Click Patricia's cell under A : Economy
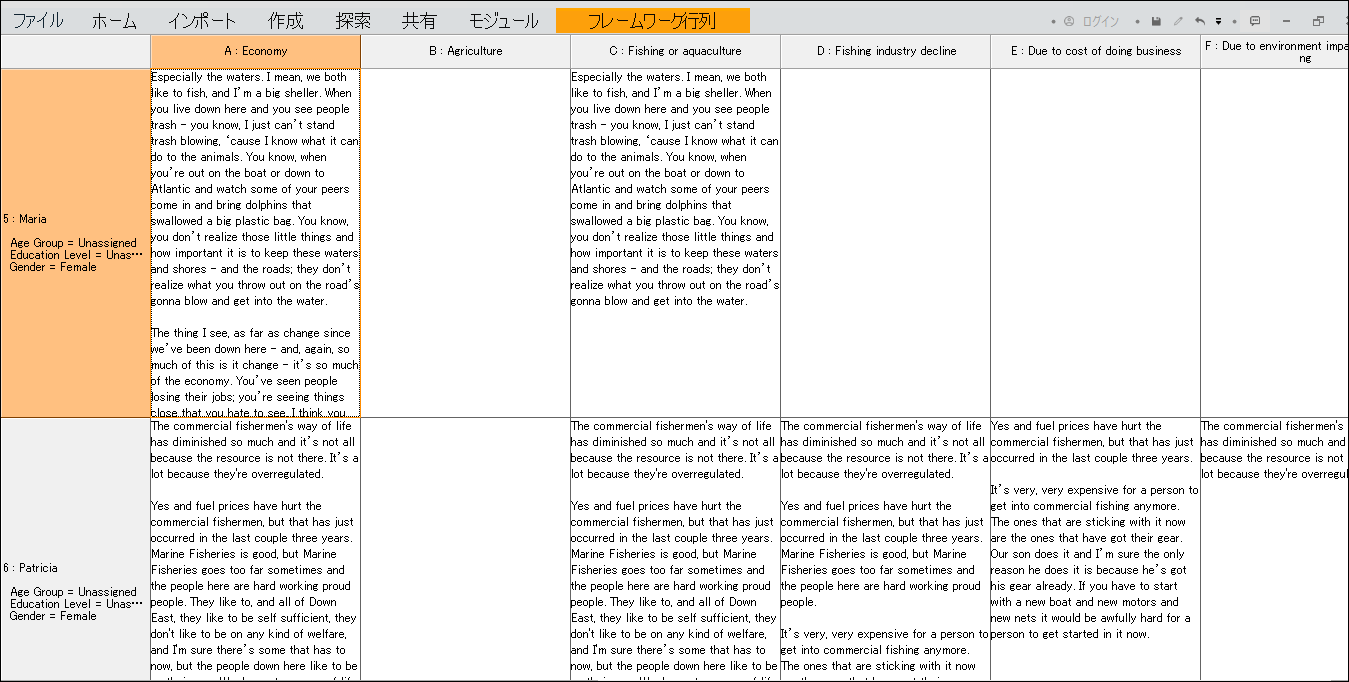 click(255, 550)
